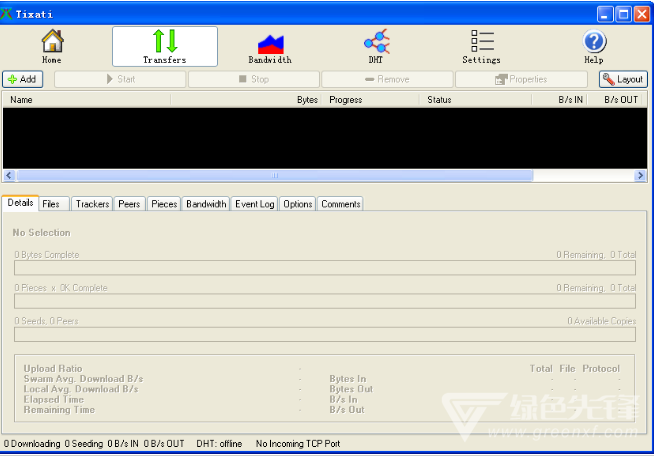Click the '0 Downloading' status bar entry
The width and height of the screenshot is (654, 456).
pos(32,443)
